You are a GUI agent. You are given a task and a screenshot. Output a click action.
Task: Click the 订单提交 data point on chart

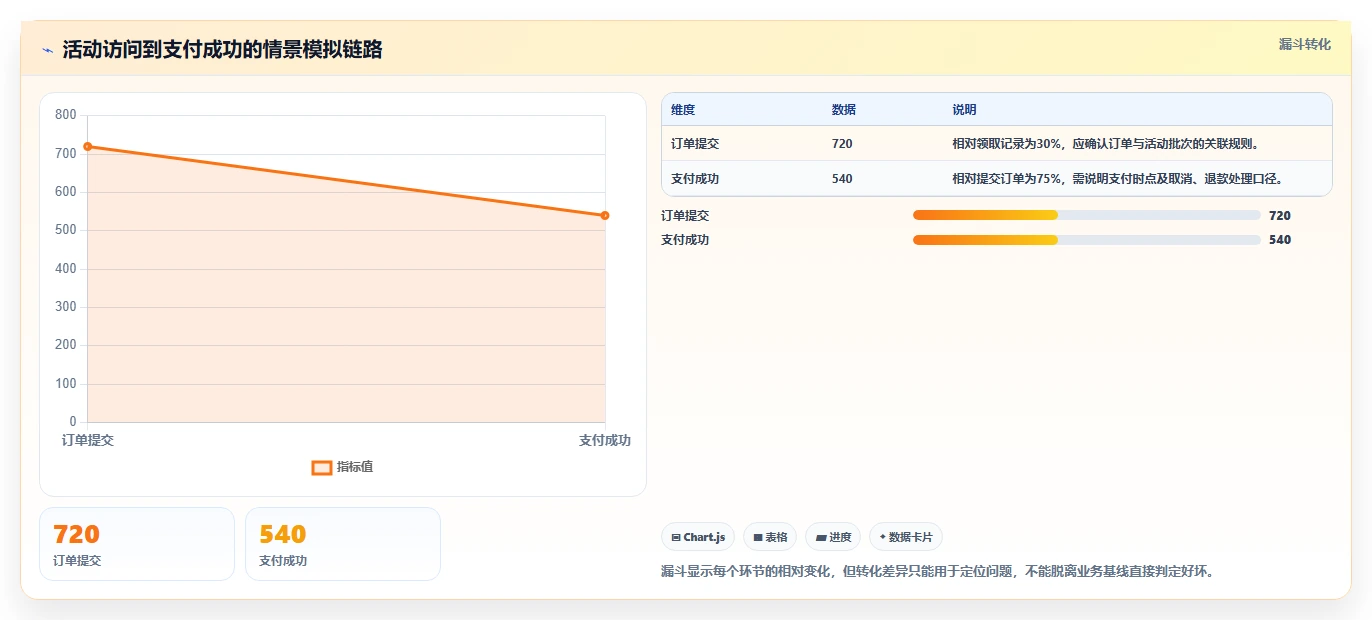pyautogui.click(x=88, y=147)
